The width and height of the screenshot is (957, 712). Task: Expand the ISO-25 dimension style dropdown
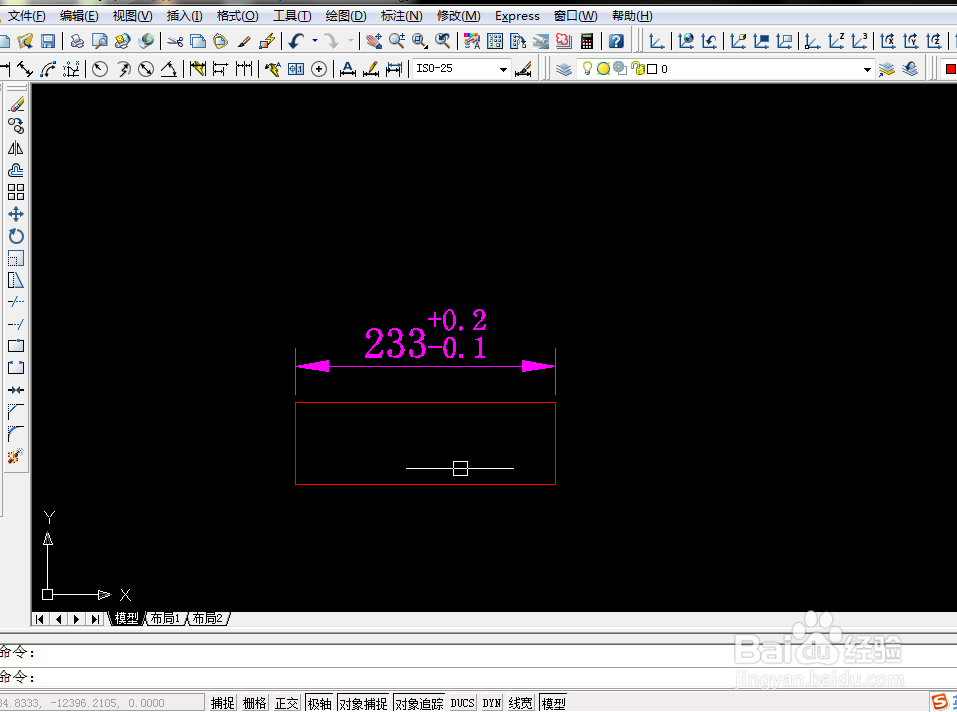(503, 70)
